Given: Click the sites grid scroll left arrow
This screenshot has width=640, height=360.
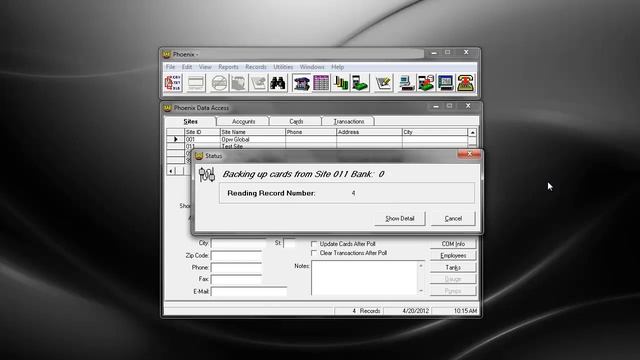Looking at the screenshot, I should [x=171, y=171].
